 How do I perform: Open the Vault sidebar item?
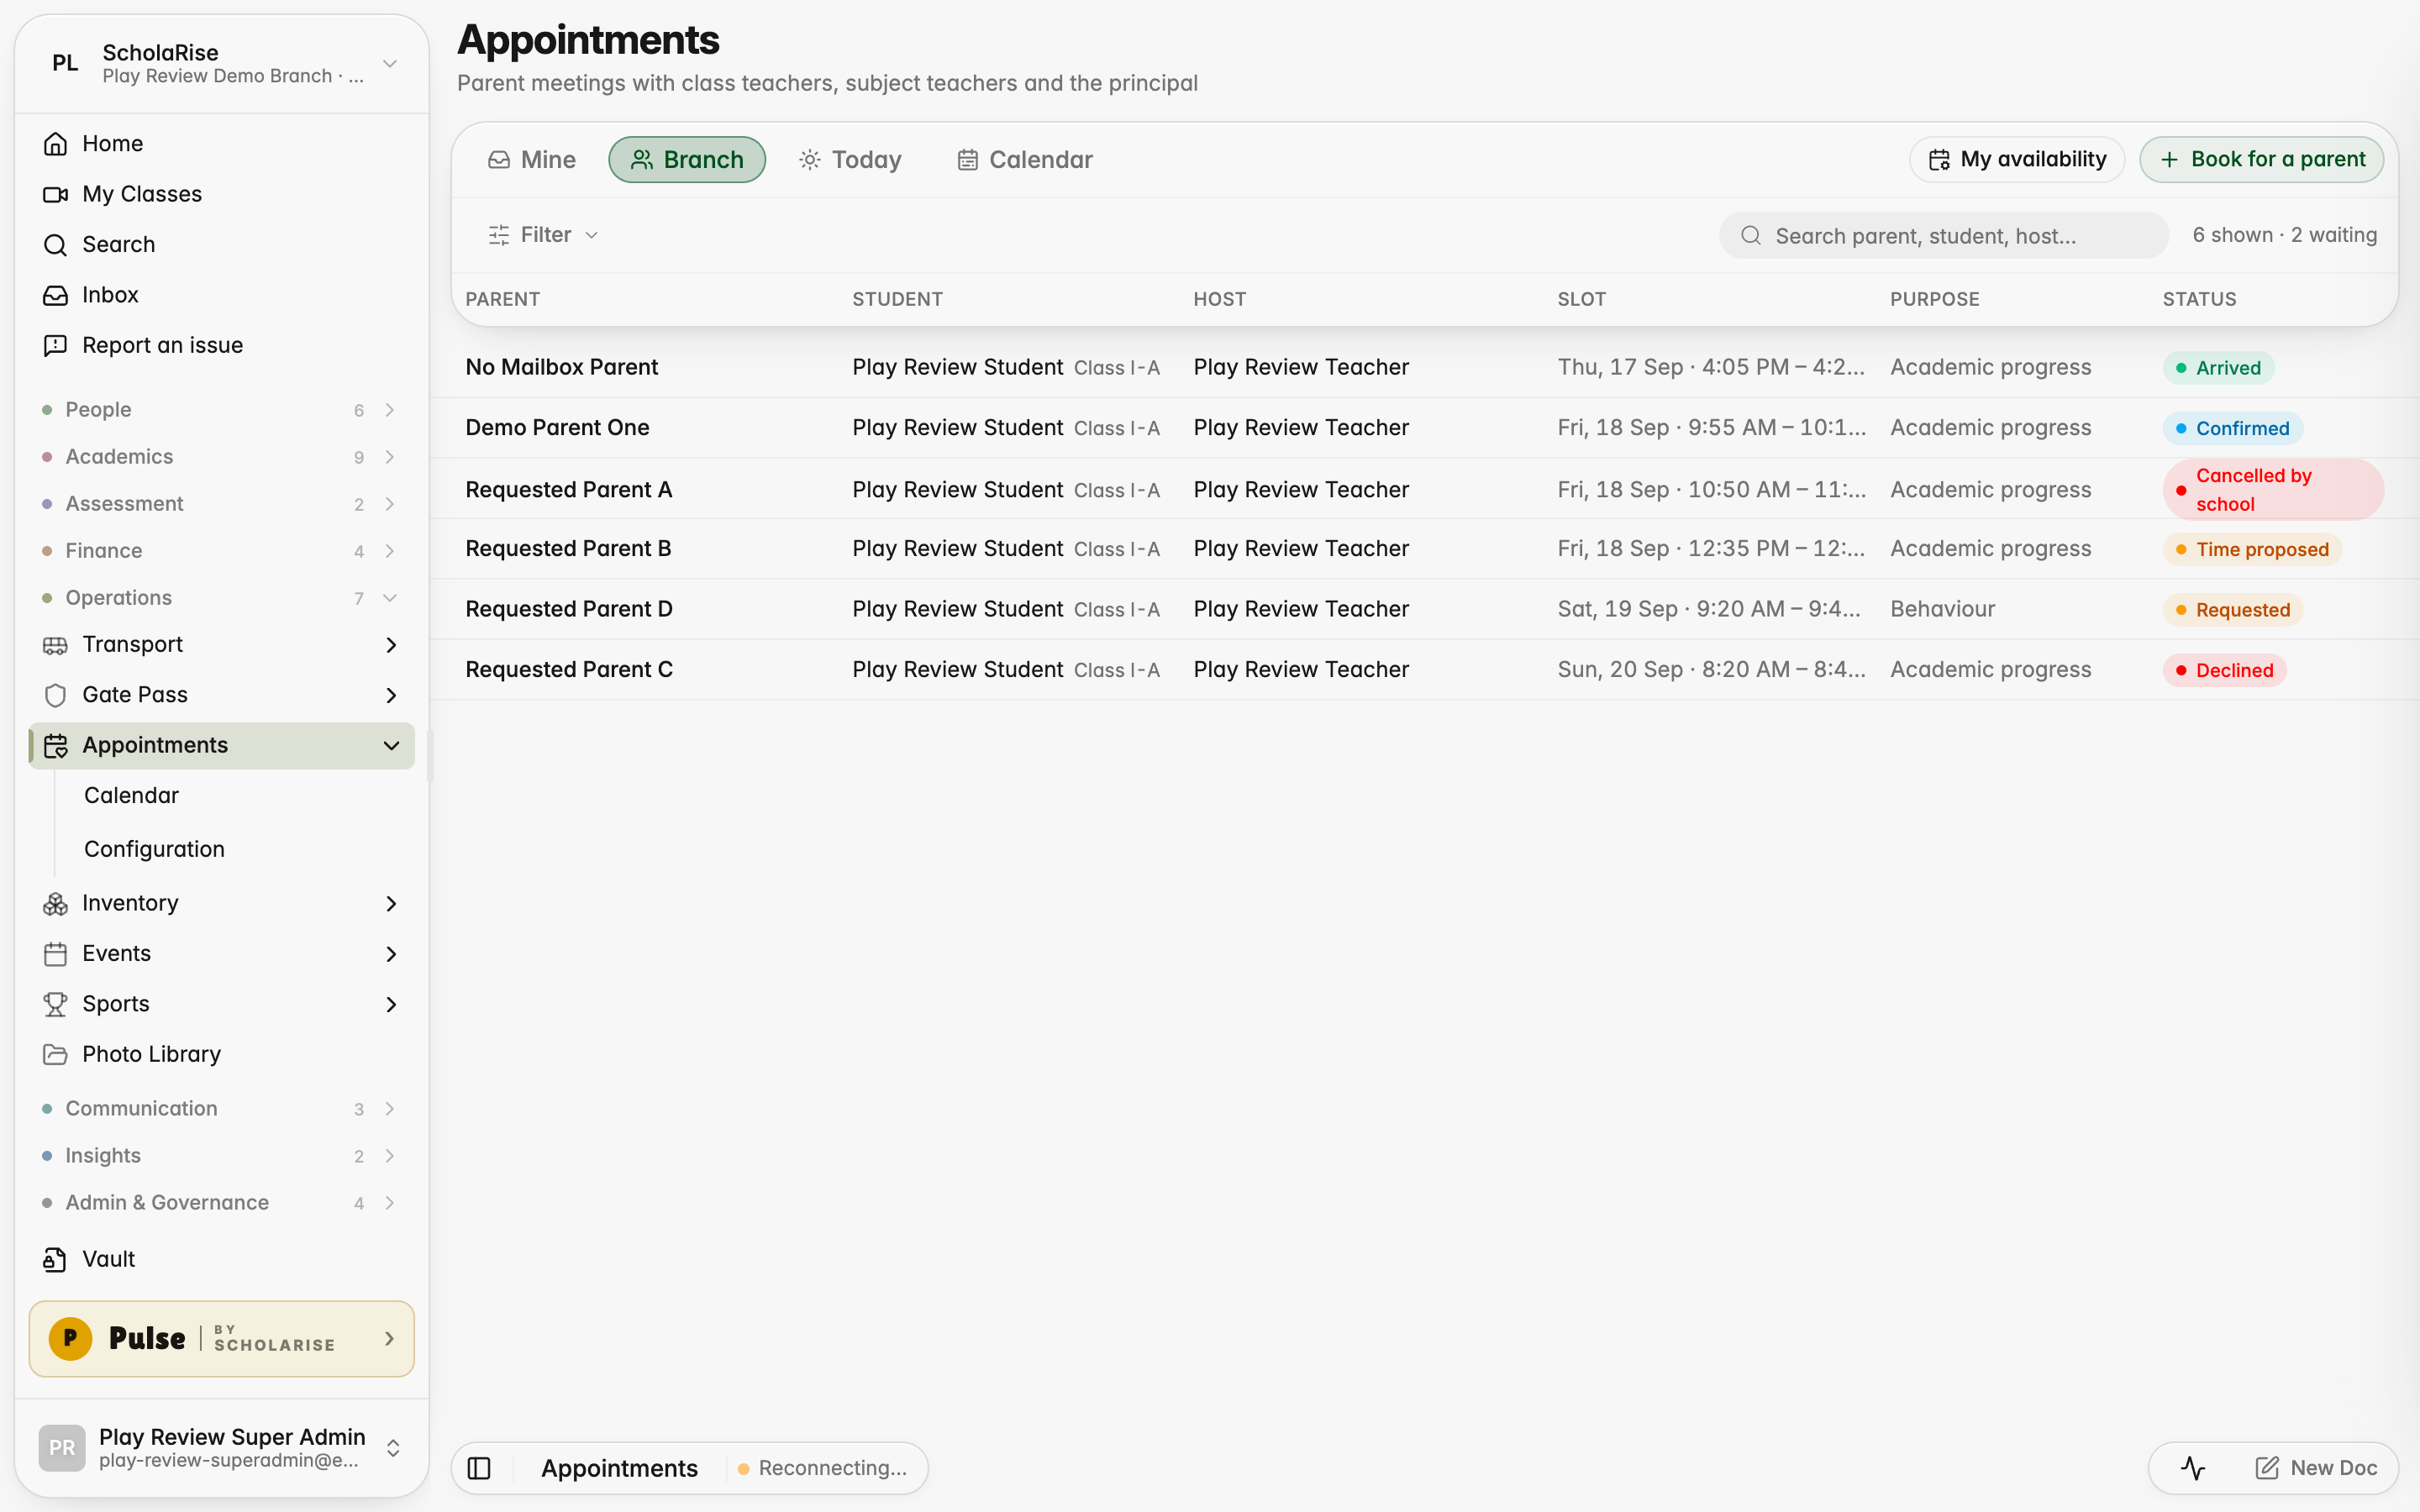click(221, 1259)
